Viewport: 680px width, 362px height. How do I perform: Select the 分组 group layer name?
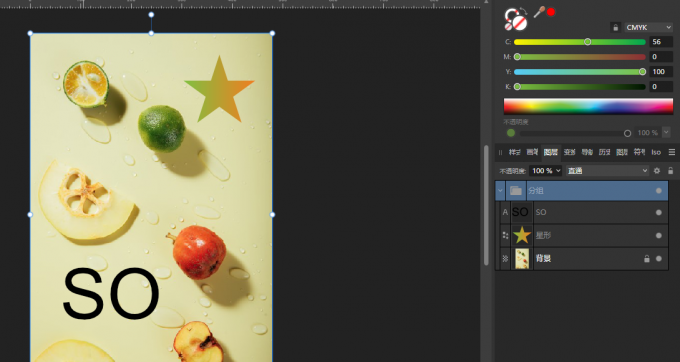pos(536,191)
